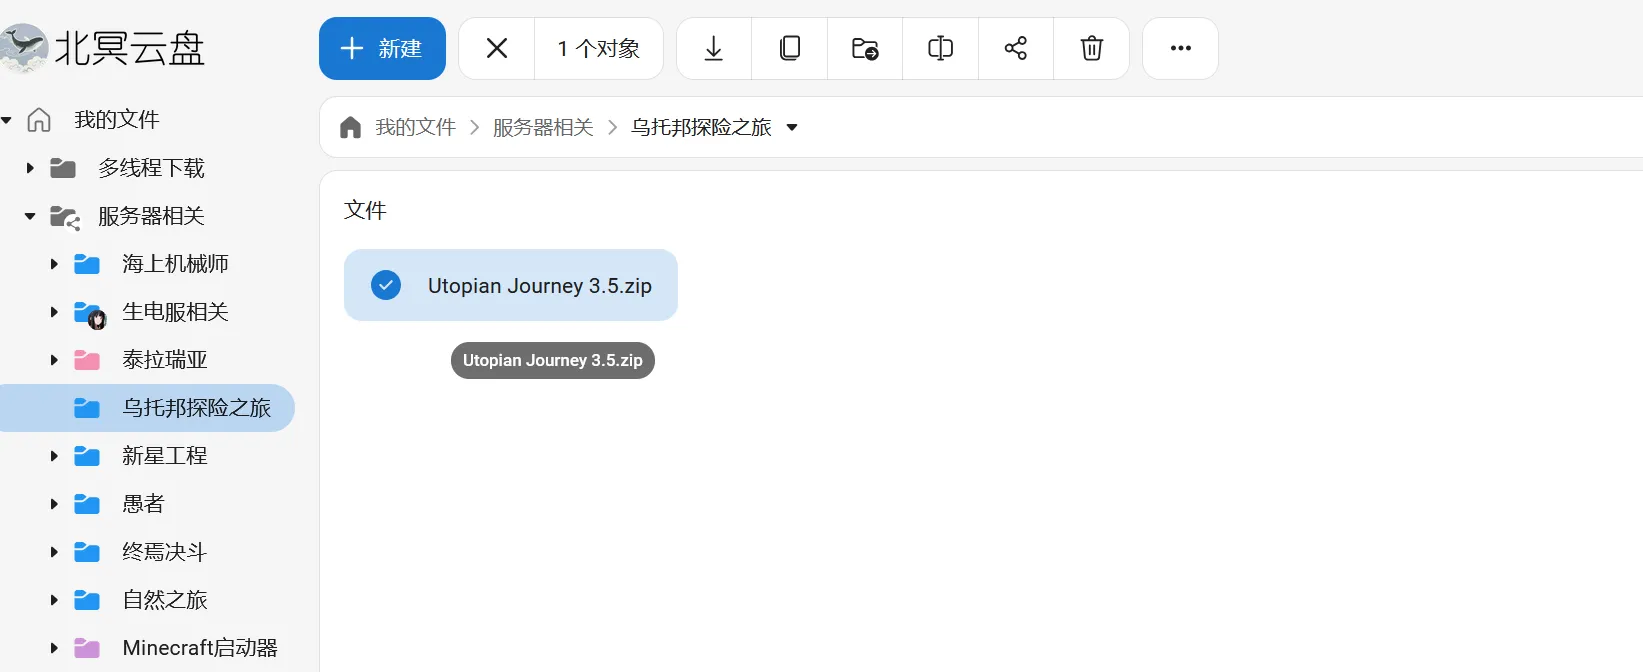Expand the Minecraft启动器 folder
Screen dimensions: 1643x672
[x=54, y=648]
